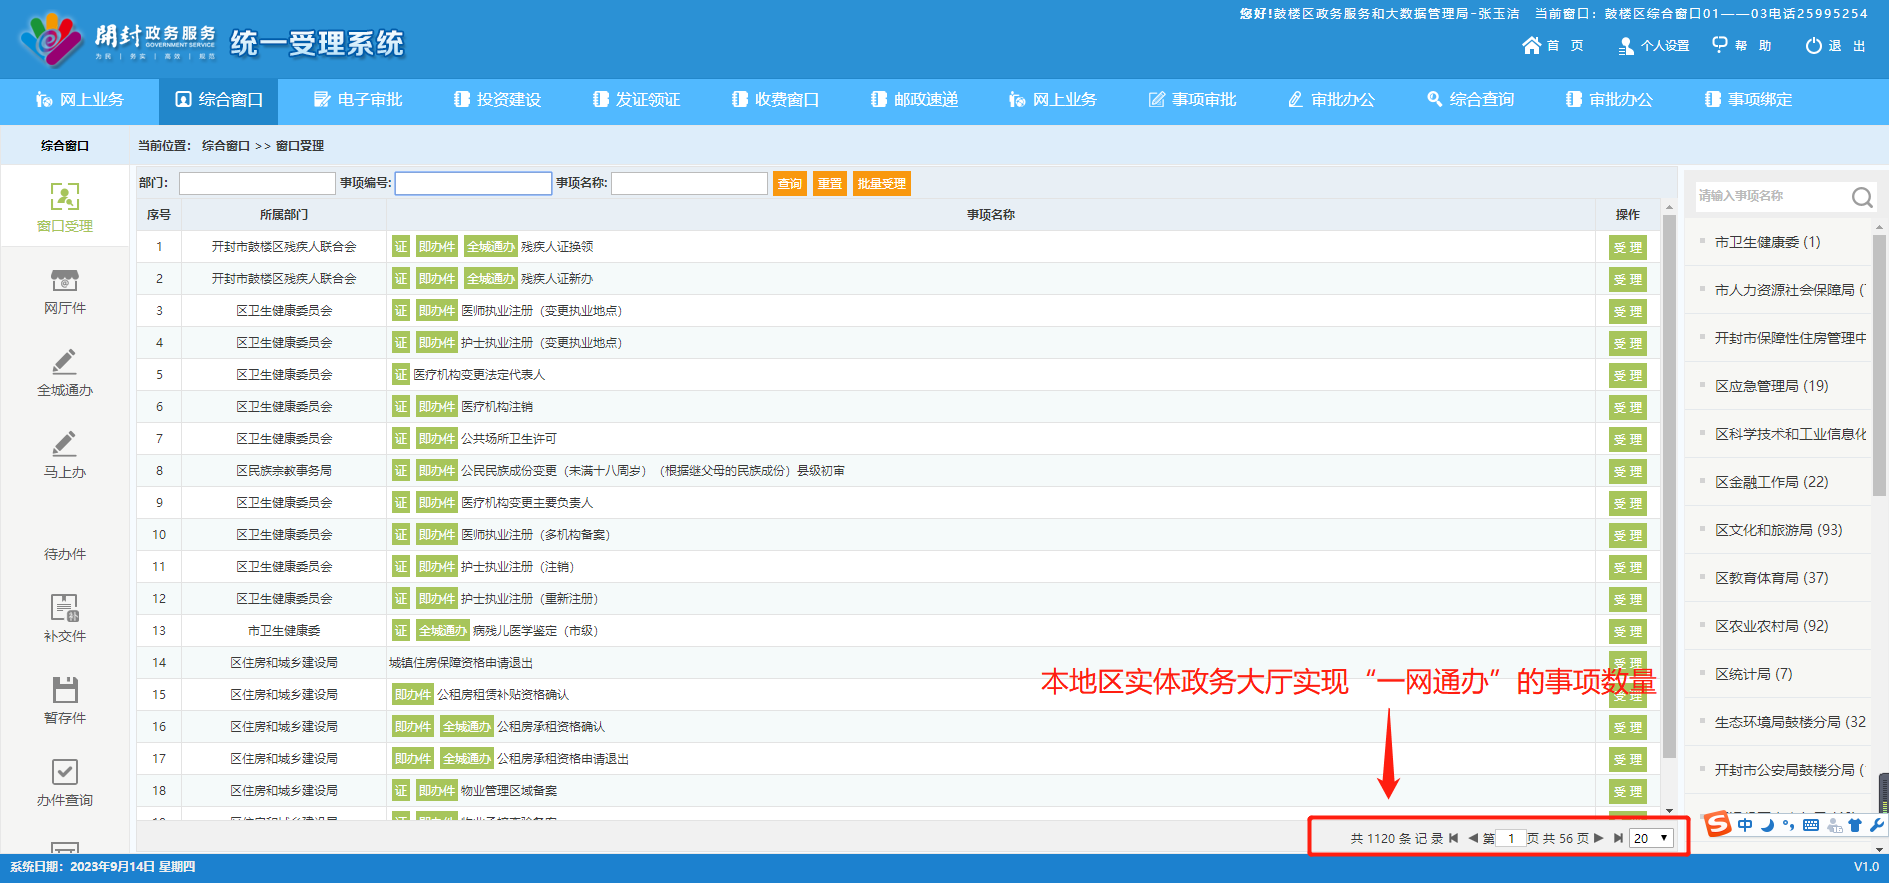The image size is (1889, 883).
Task: Expand the 区应急管理局 (19) department item
Action: [x=1771, y=386]
